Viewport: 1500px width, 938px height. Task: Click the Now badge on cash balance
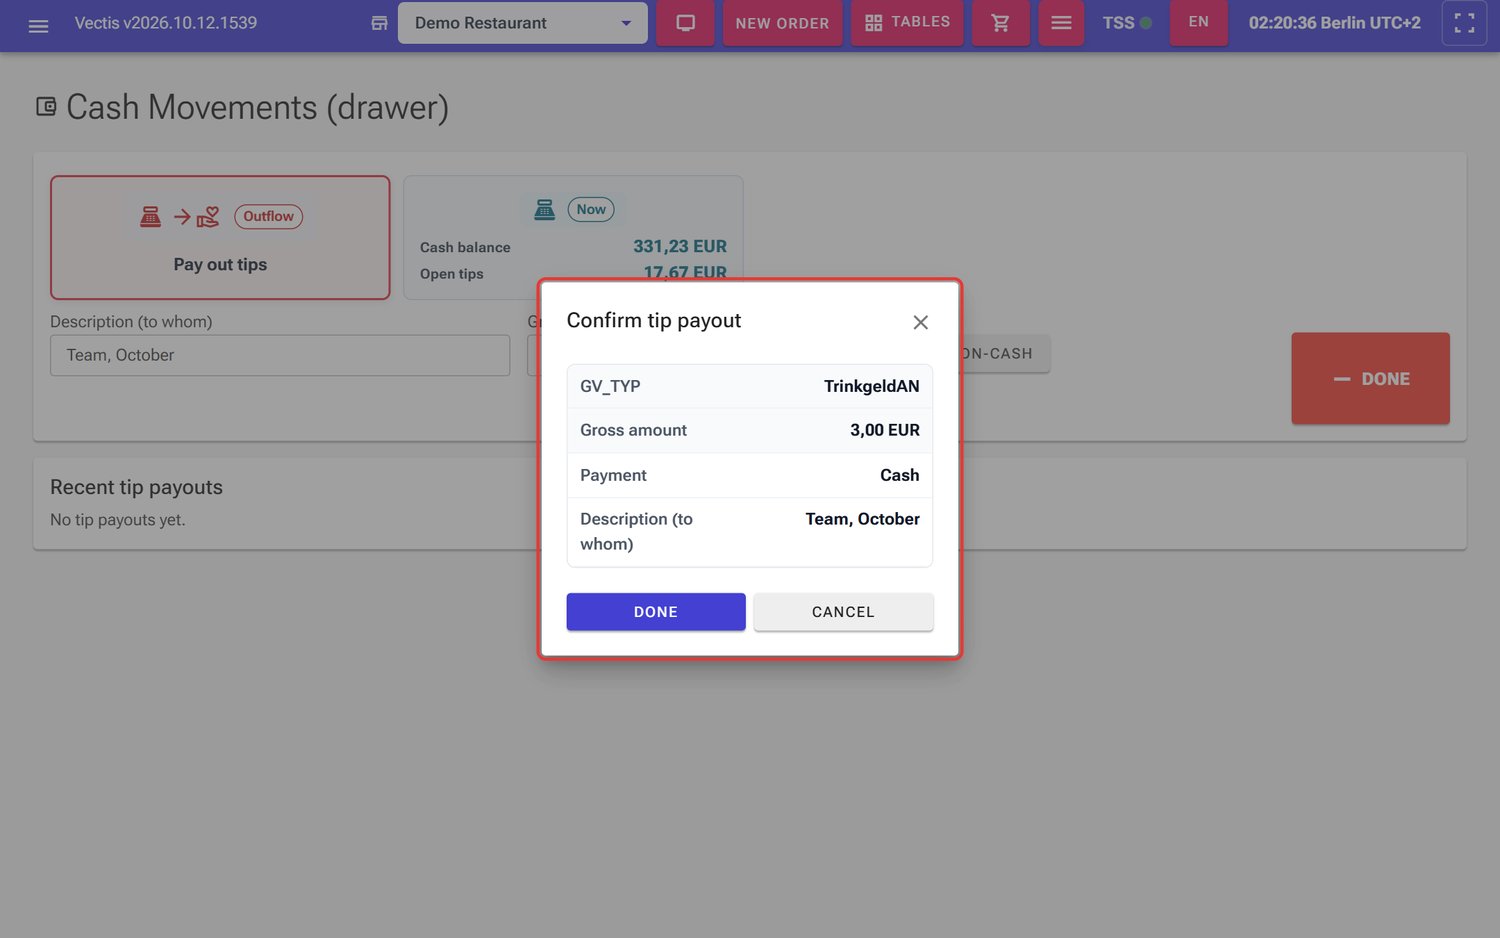591,209
